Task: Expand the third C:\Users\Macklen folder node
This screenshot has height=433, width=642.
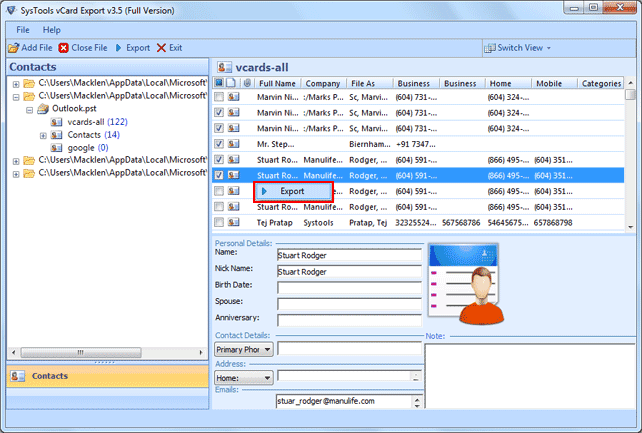Action: pos(16,161)
